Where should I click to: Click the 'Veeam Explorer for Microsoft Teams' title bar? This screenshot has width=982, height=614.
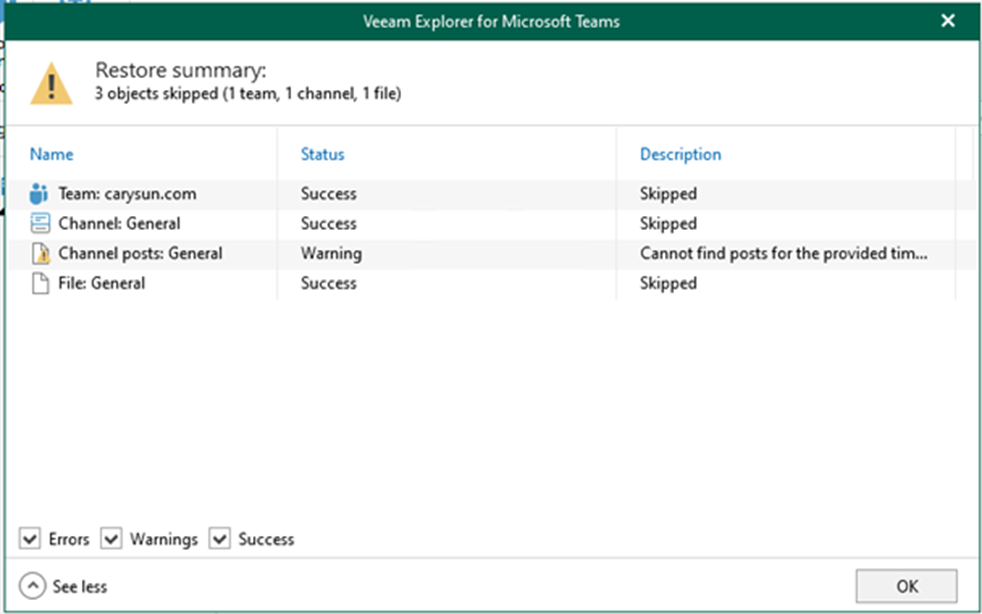pyautogui.click(x=492, y=21)
